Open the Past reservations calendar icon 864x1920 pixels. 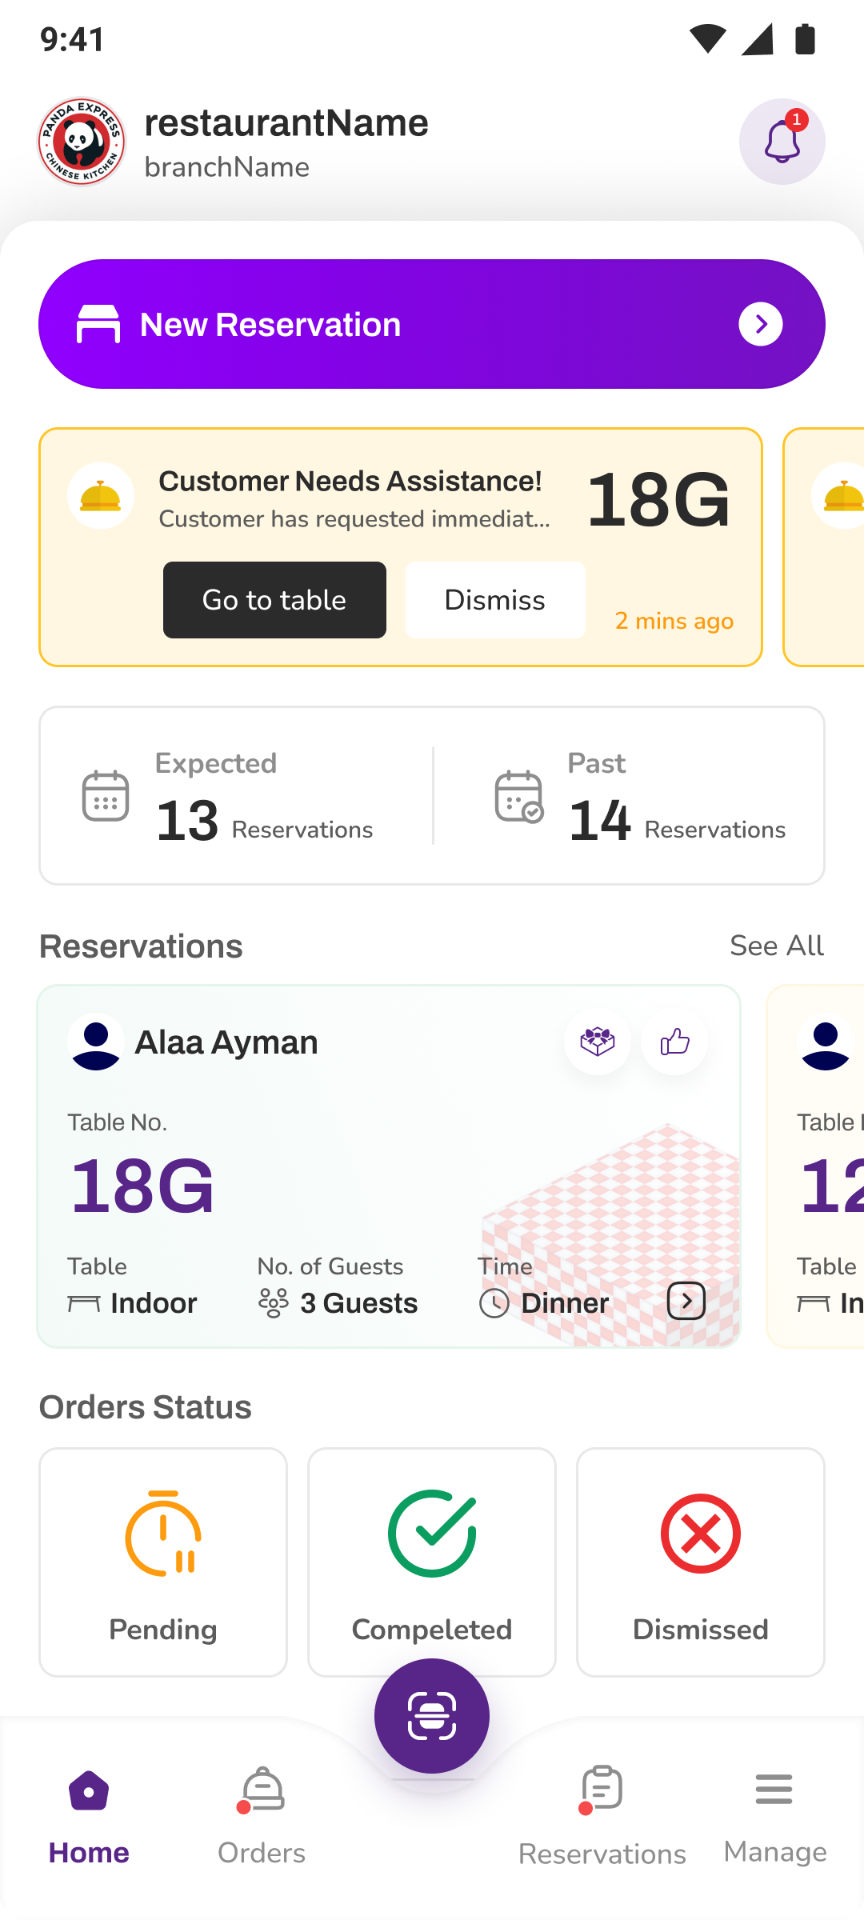519,796
